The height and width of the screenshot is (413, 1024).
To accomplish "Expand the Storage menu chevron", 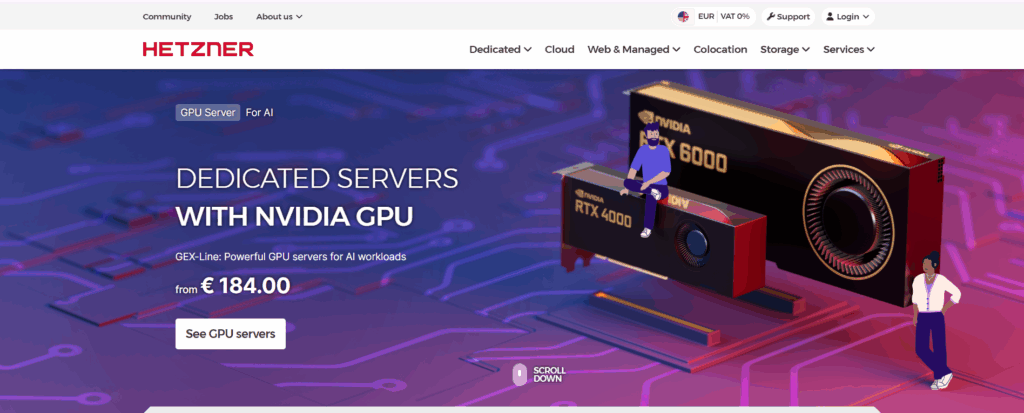I will click(x=806, y=49).
